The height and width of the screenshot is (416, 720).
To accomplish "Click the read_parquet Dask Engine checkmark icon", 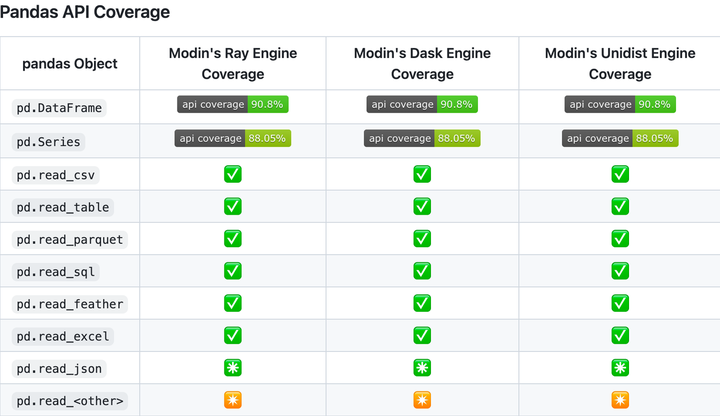I will (x=422, y=239).
